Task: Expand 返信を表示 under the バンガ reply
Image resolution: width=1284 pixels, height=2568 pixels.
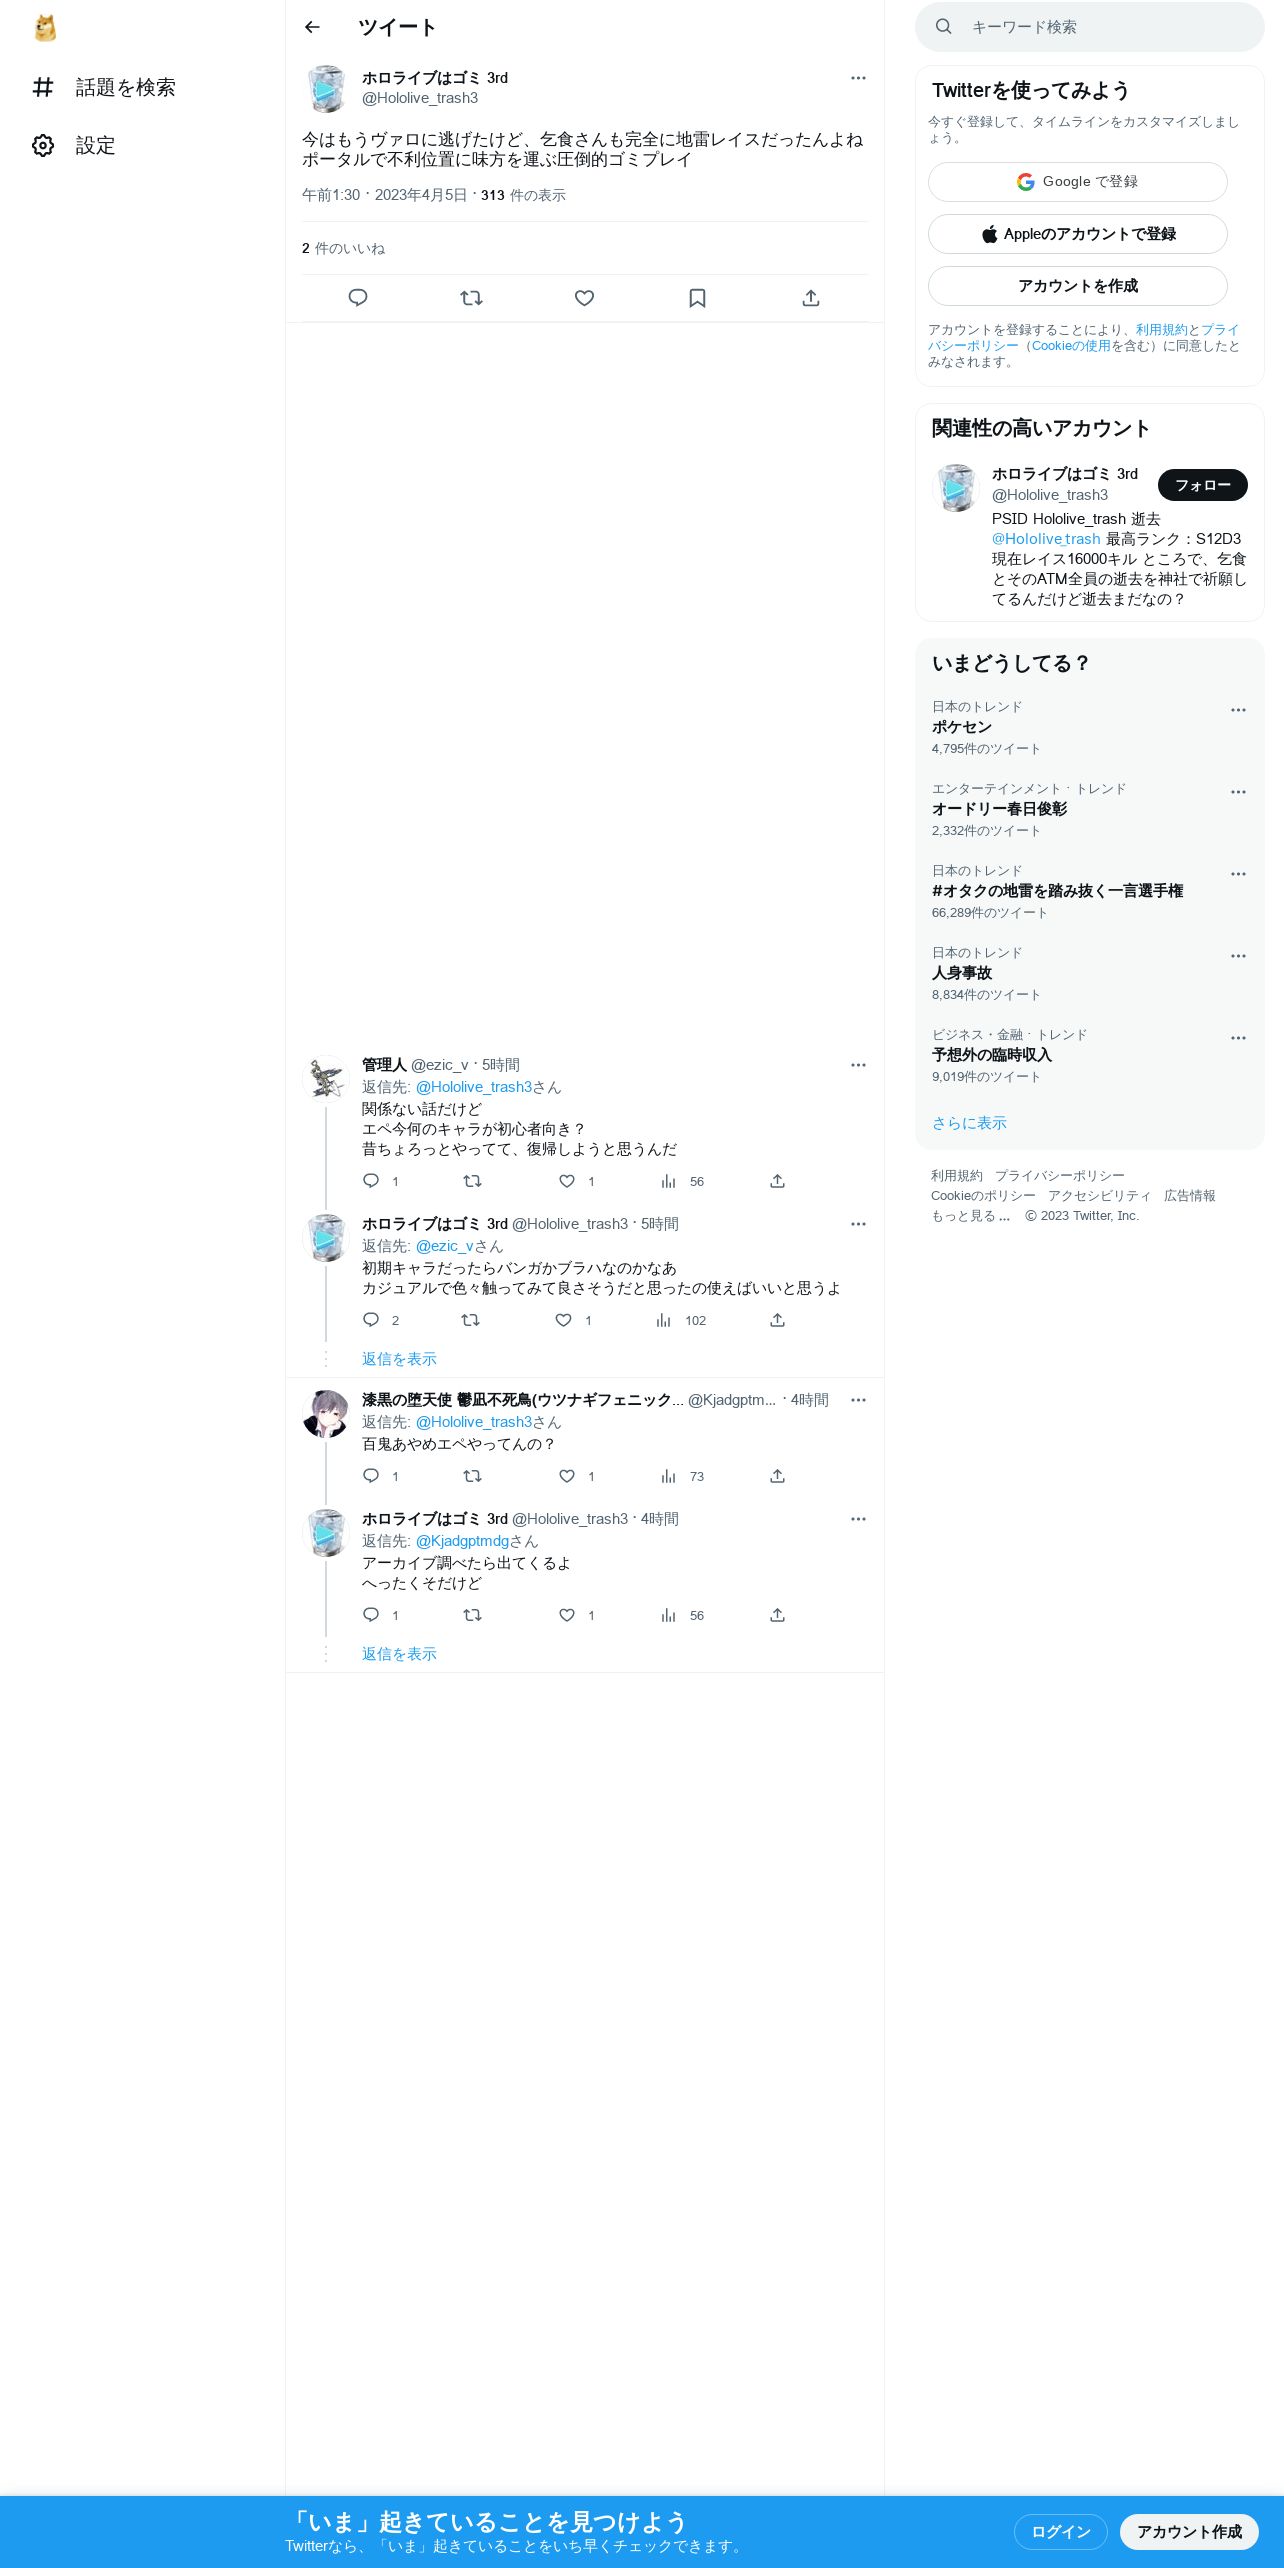Action: pyautogui.click(x=399, y=1359)
